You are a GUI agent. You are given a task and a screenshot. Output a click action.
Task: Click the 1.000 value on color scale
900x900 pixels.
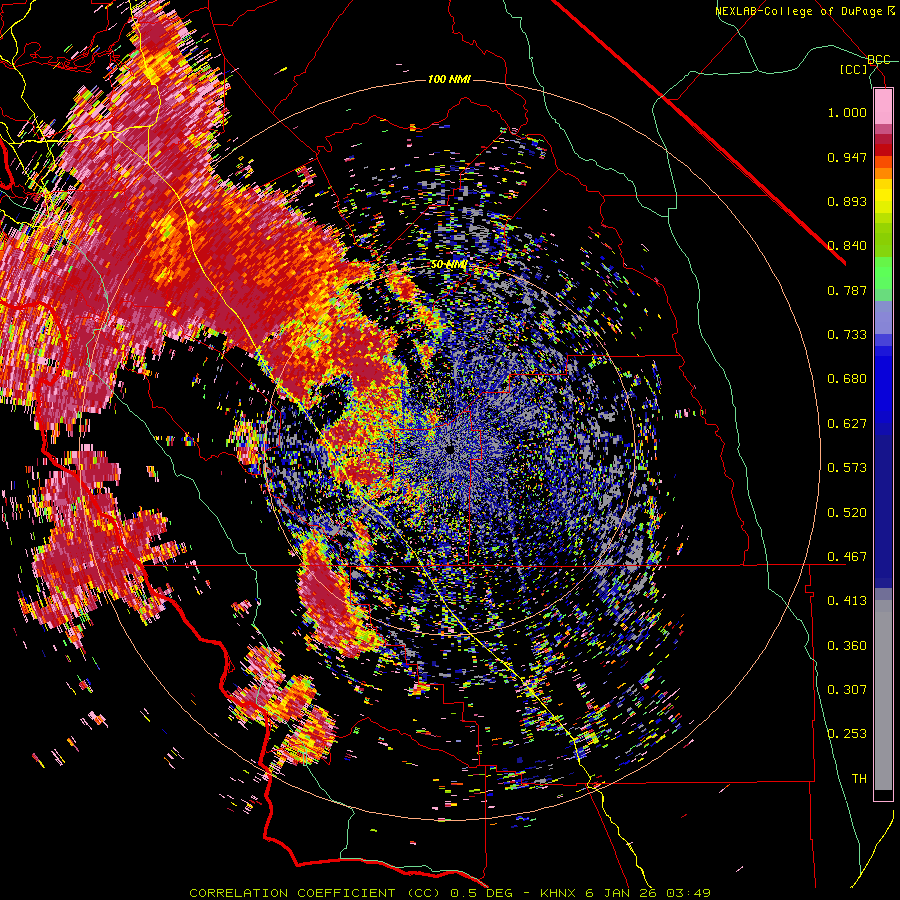847,112
